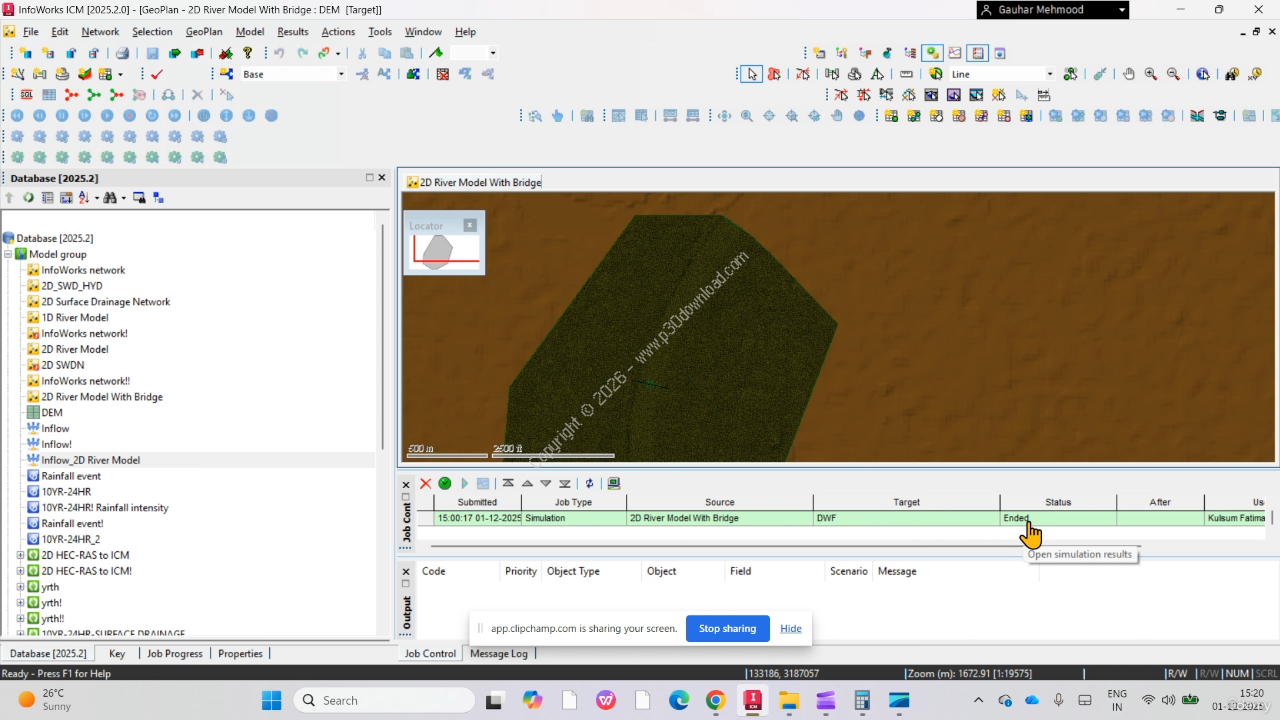1280x720 pixels.
Task: Toggle float checkbox on Job Control panel
Action: pyautogui.click(x=406, y=497)
